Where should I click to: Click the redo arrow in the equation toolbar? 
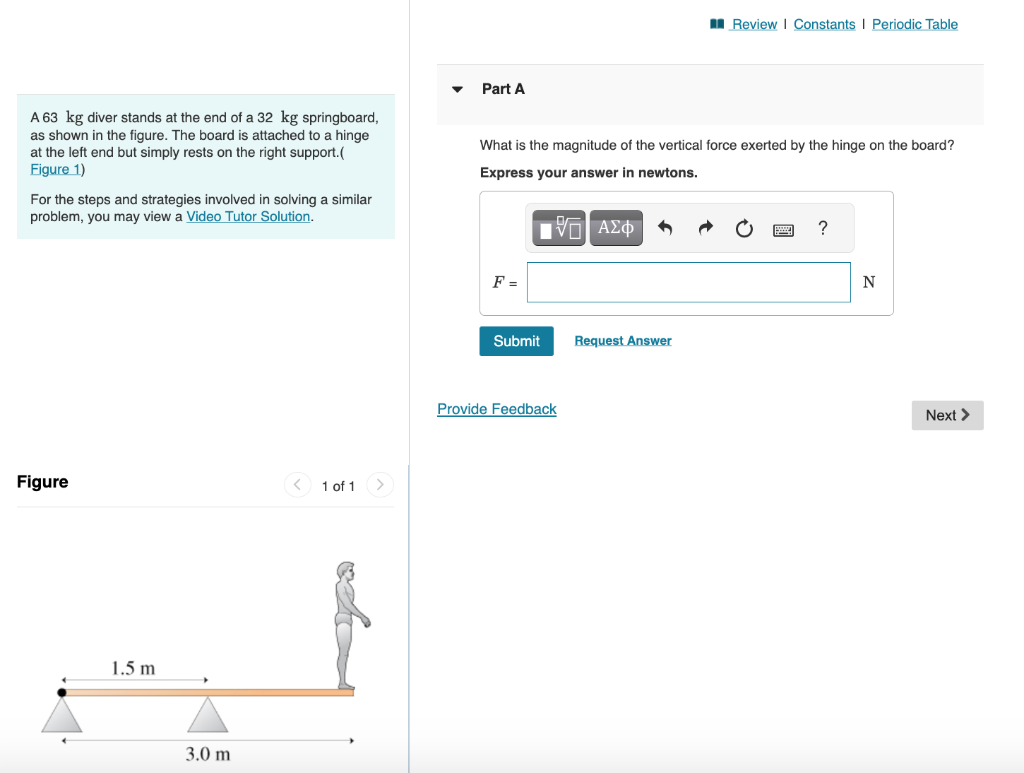click(x=705, y=228)
